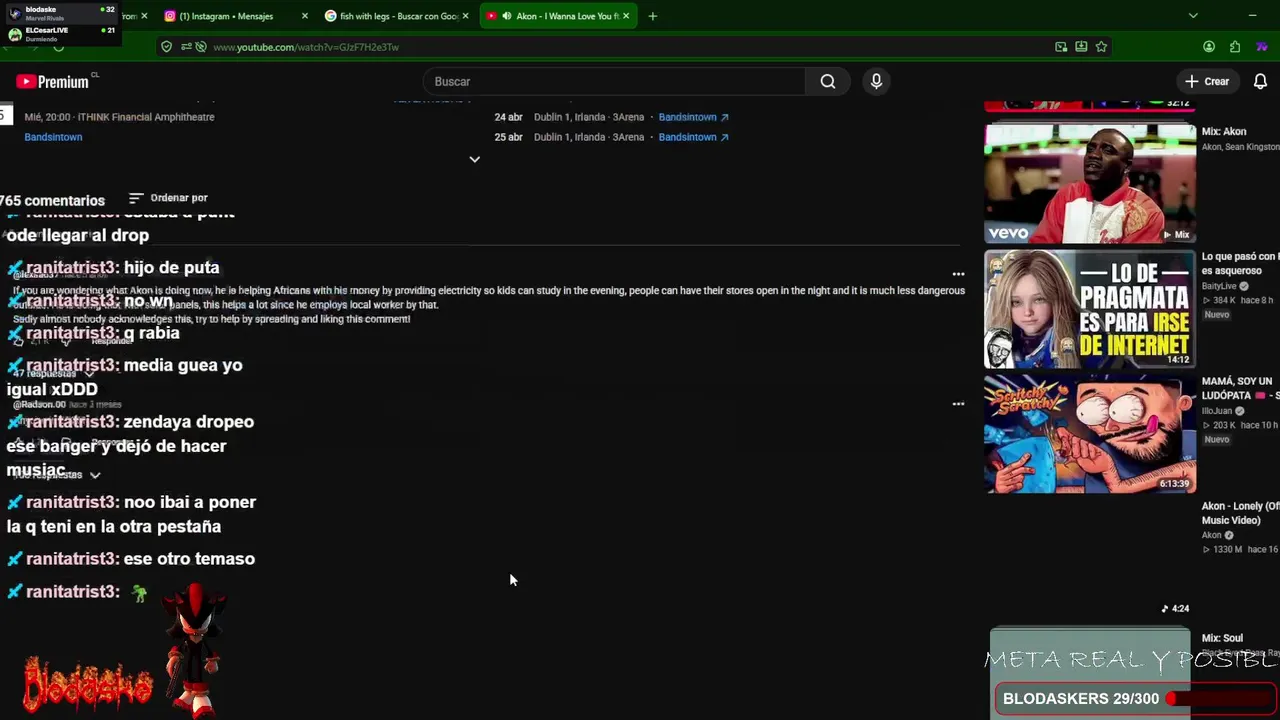Open Bandsintown link for 24 abr Dublin
The image size is (1280, 720).
(693, 117)
